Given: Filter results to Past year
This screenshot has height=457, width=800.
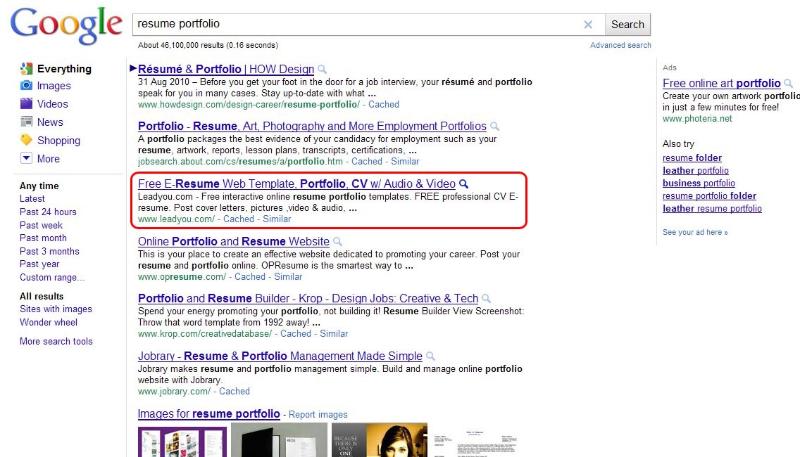Looking at the screenshot, I should [39, 264].
